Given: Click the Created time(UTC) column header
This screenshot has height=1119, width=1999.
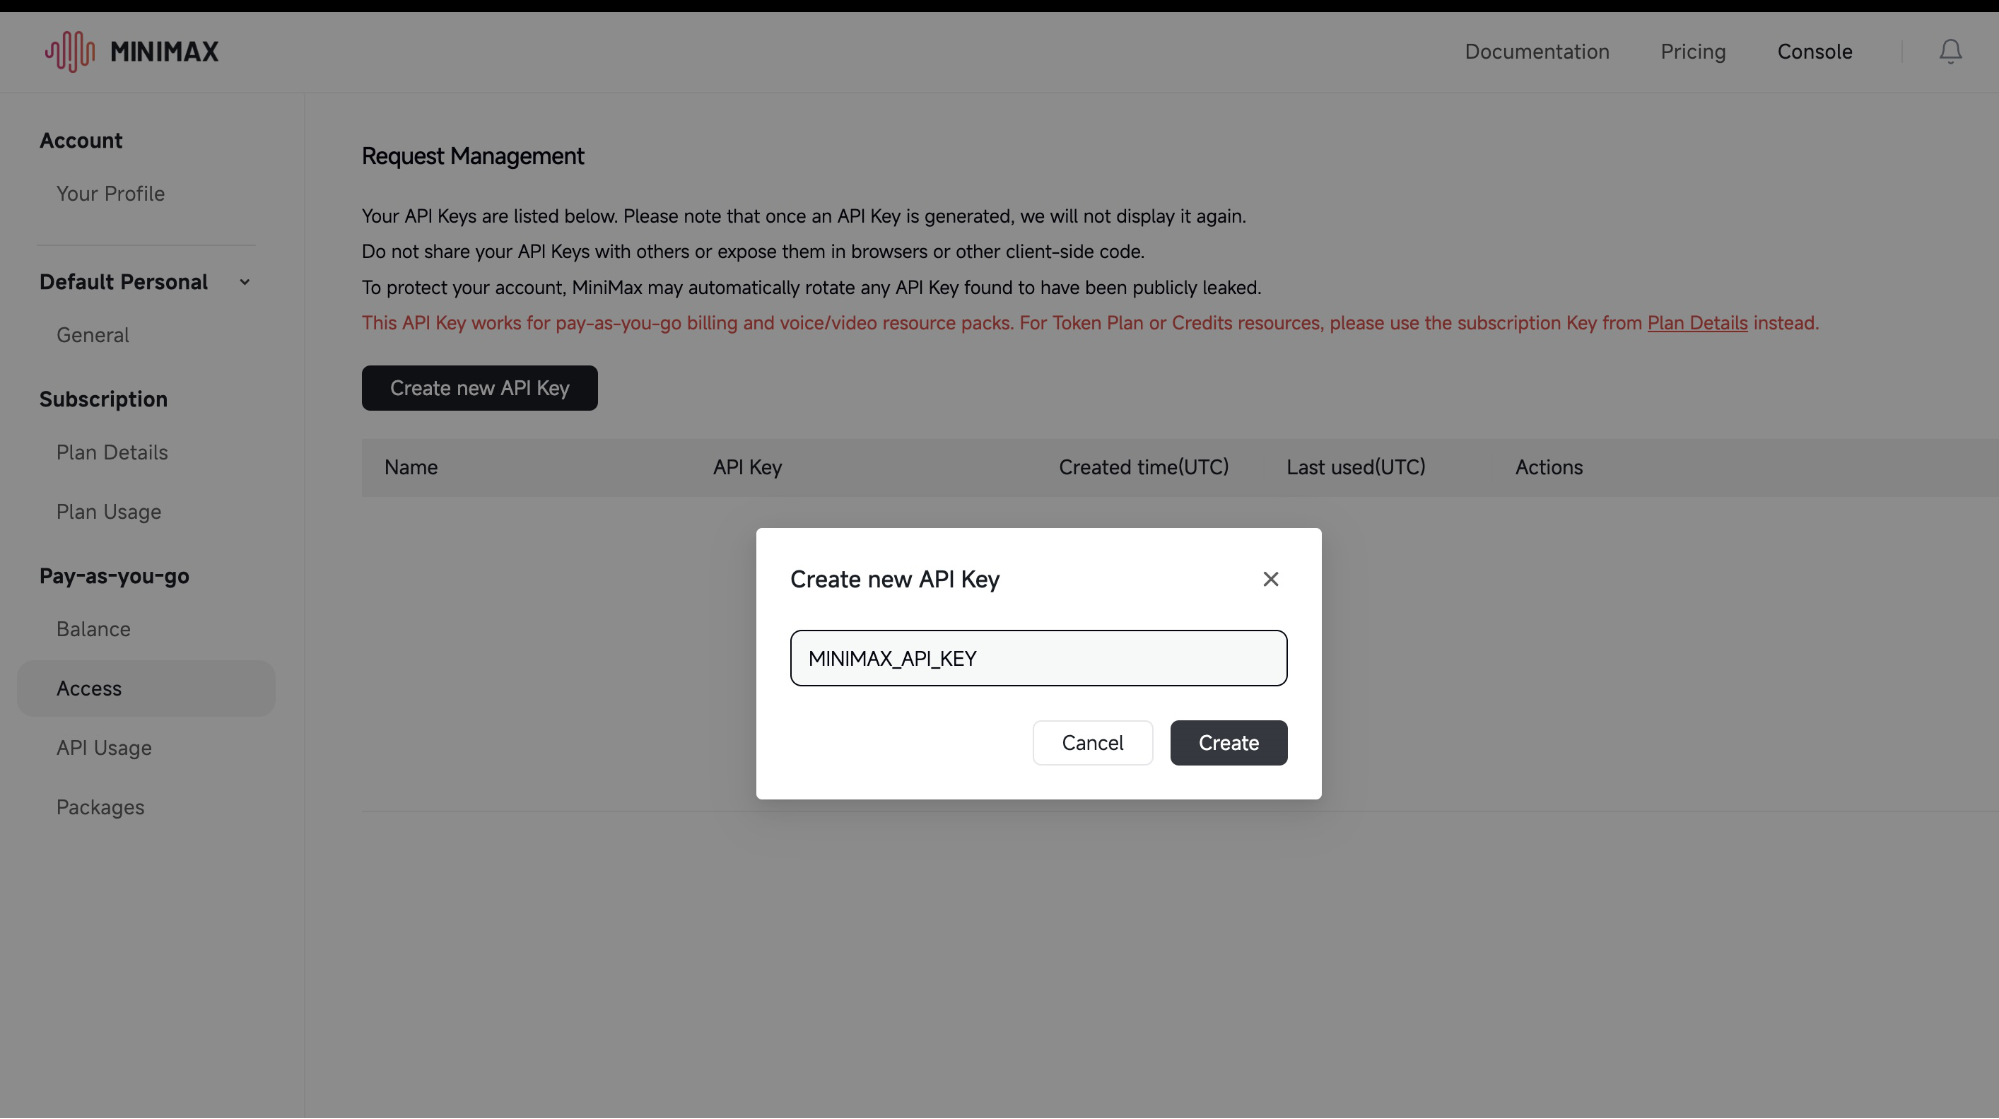Looking at the screenshot, I should click(x=1143, y=467).
